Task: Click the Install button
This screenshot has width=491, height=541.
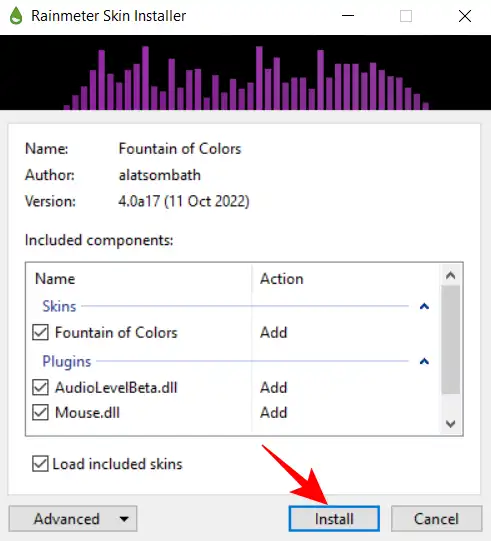Action: [334, 519]
